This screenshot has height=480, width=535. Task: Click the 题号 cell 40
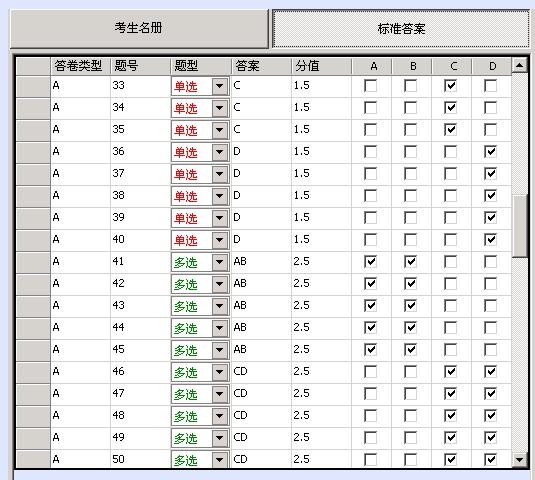[x=141, y=240]
